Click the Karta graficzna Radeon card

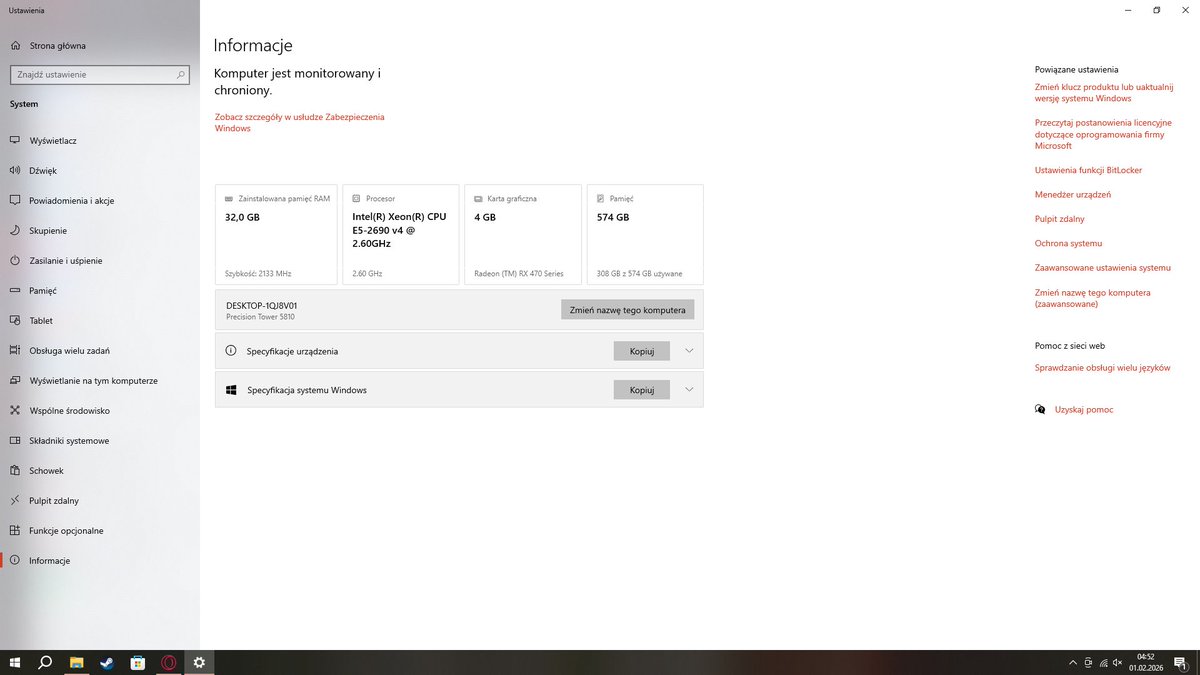(523, 234)
